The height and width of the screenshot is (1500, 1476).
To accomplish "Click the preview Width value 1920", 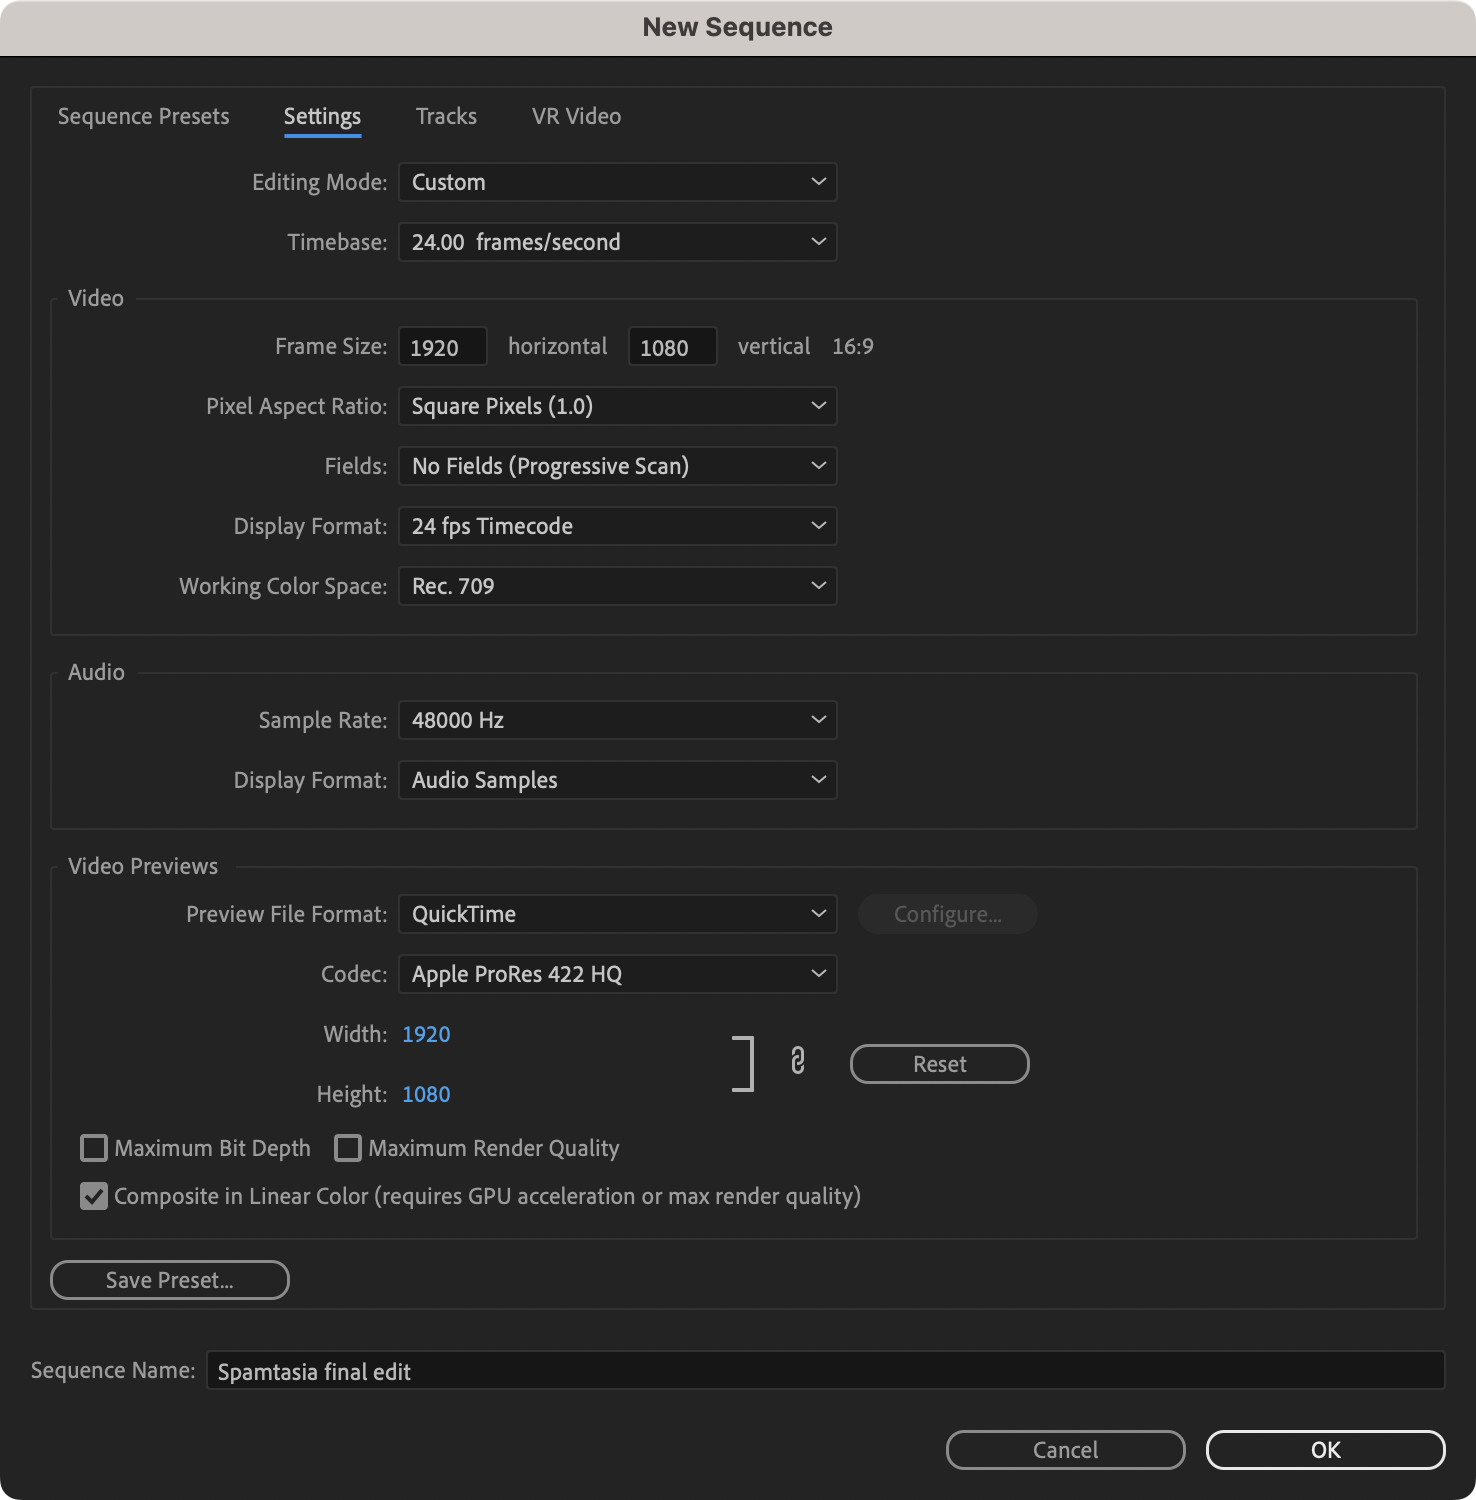I will 426,1034.
